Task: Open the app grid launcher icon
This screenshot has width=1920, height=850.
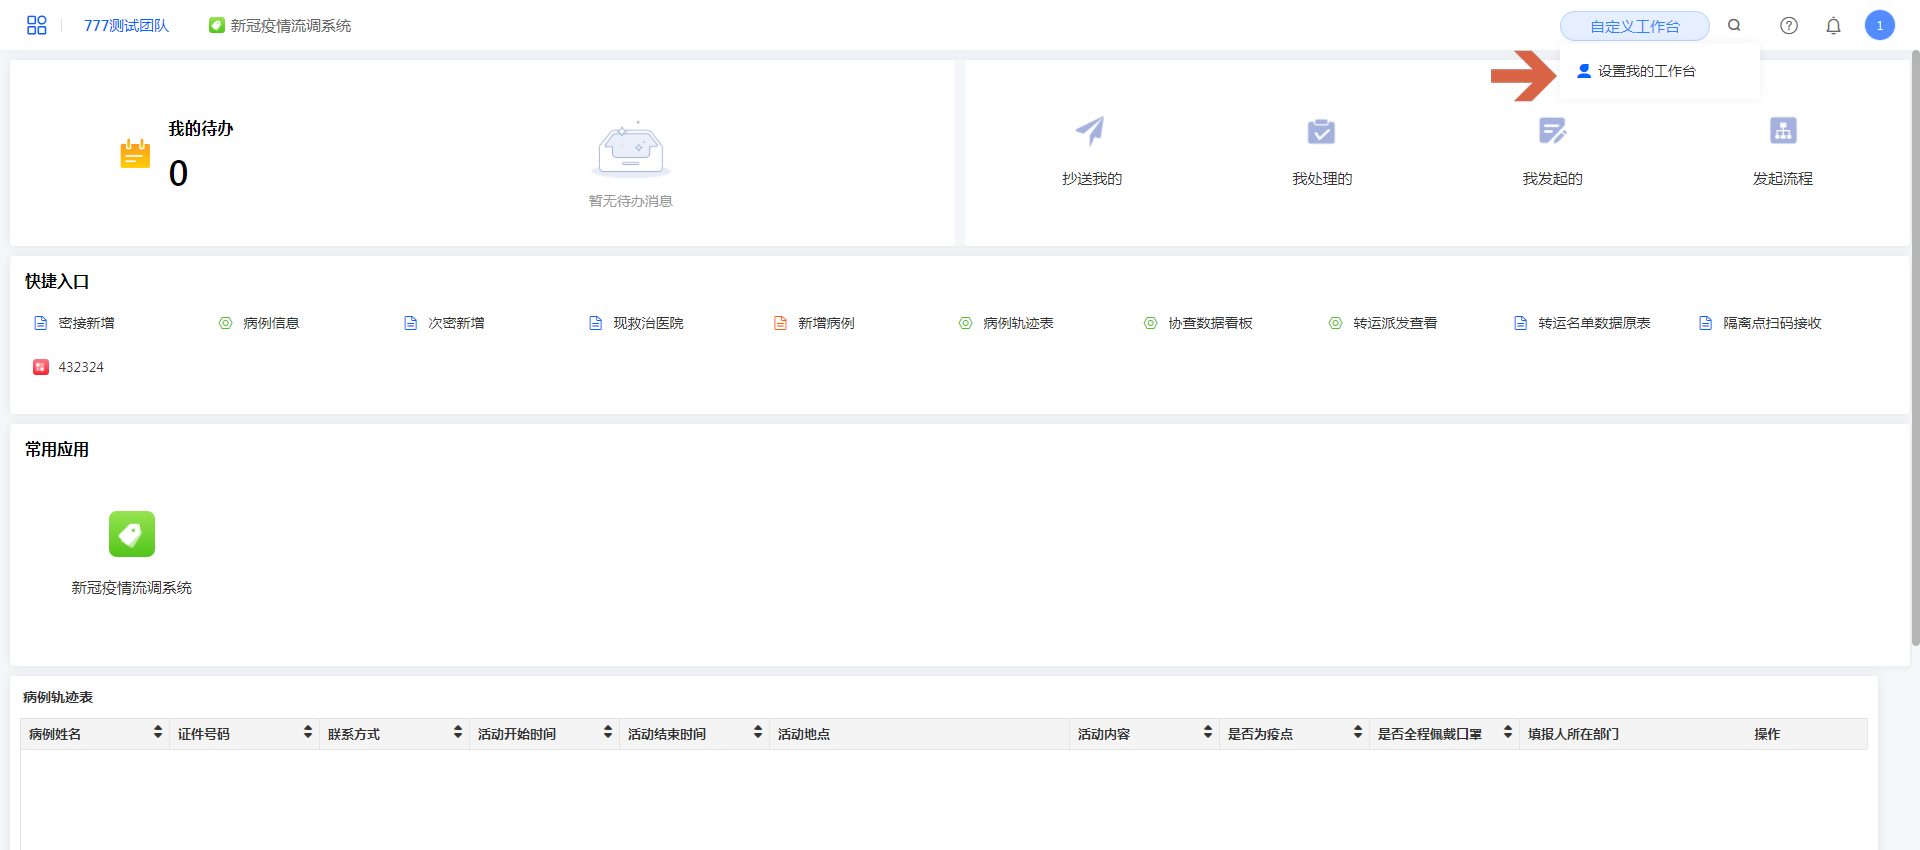Action: (36, 25)
